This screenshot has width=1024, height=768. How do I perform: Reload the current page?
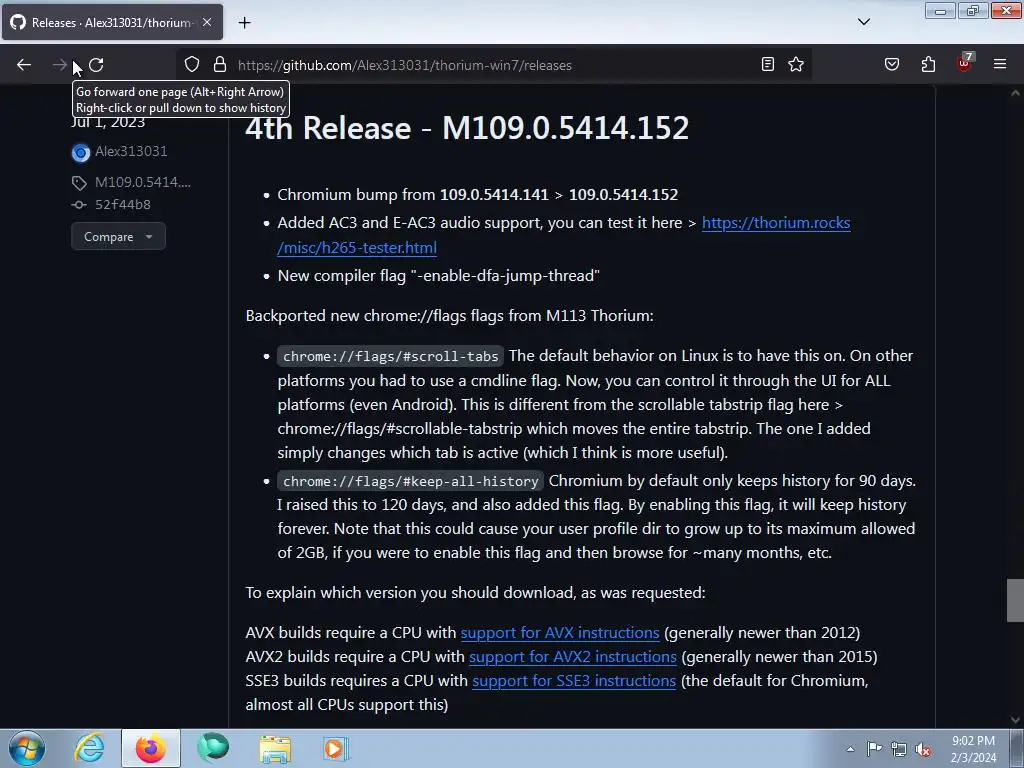point(96,65)
